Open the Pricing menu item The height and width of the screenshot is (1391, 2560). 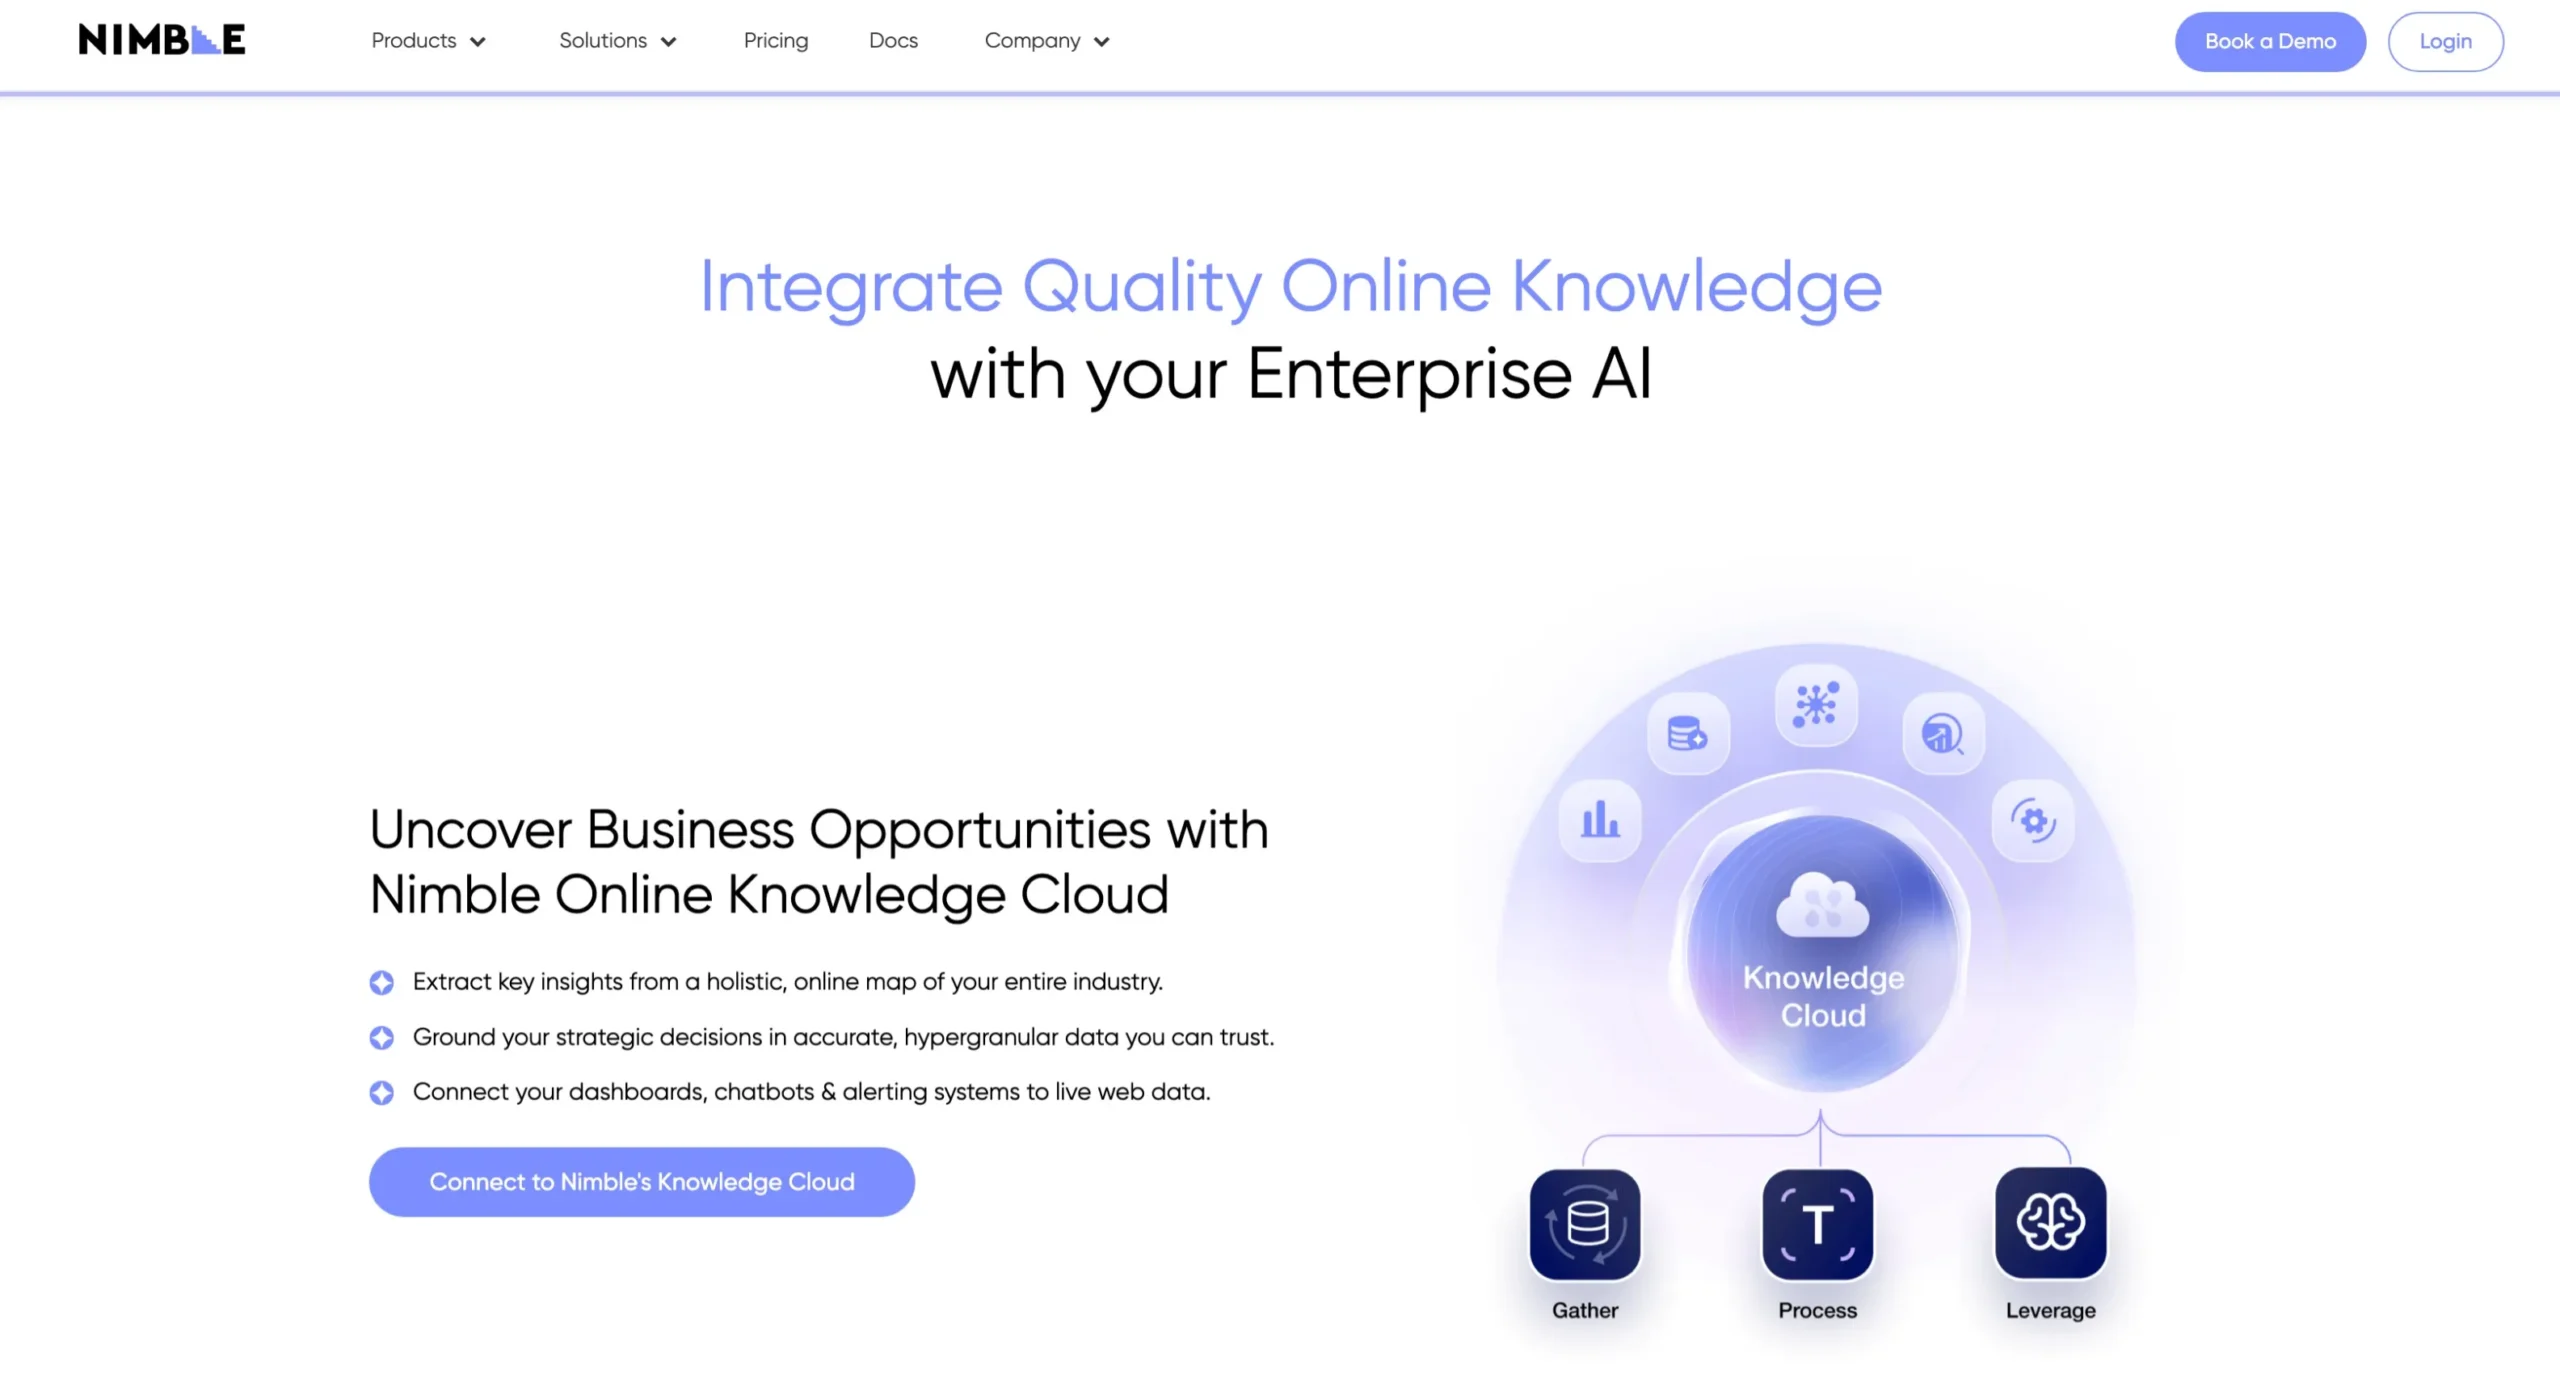point(776,39)
